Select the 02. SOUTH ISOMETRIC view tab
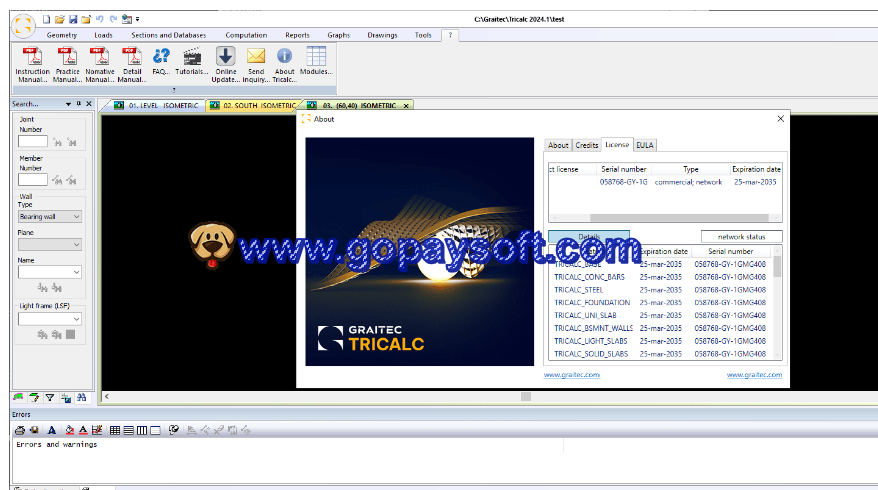This screenshot has height=490, width=878. pyautogui.click(x=253, y=105)
